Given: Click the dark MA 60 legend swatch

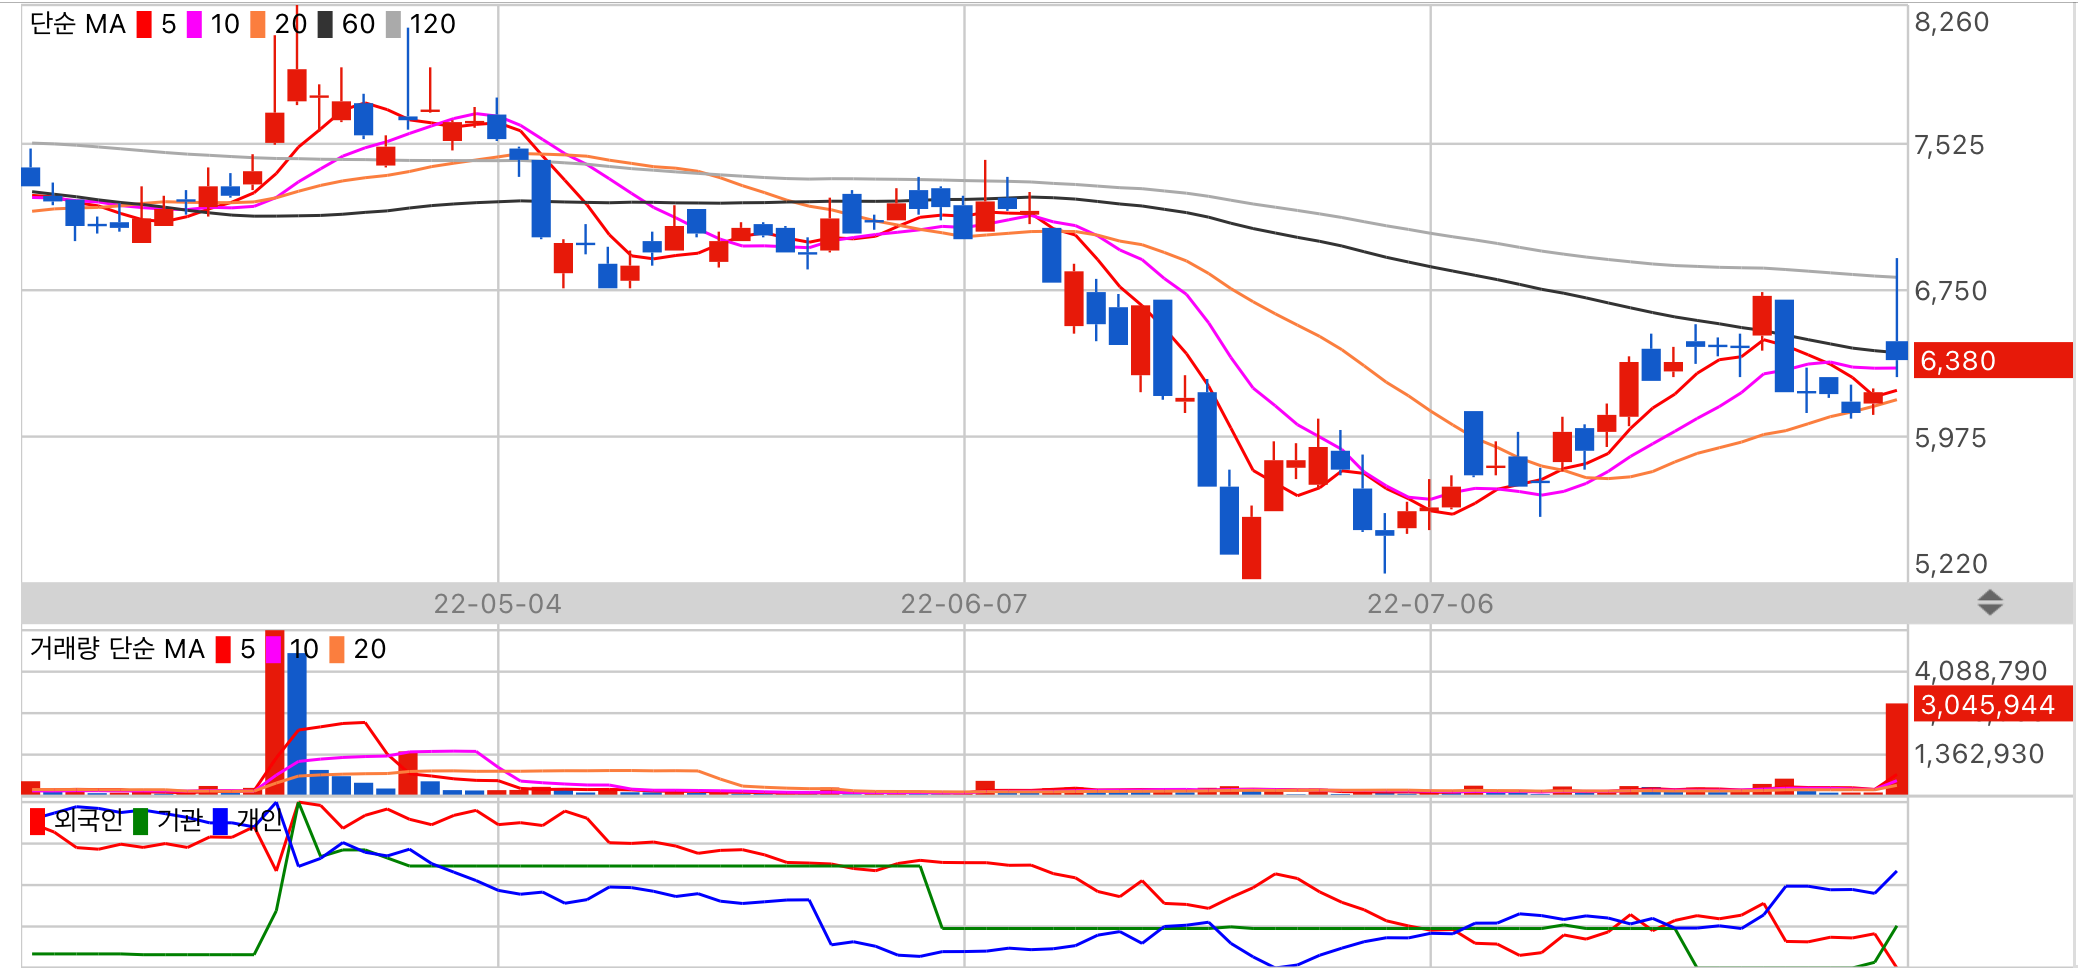Looking at the screenshot, I should point(325,24).
